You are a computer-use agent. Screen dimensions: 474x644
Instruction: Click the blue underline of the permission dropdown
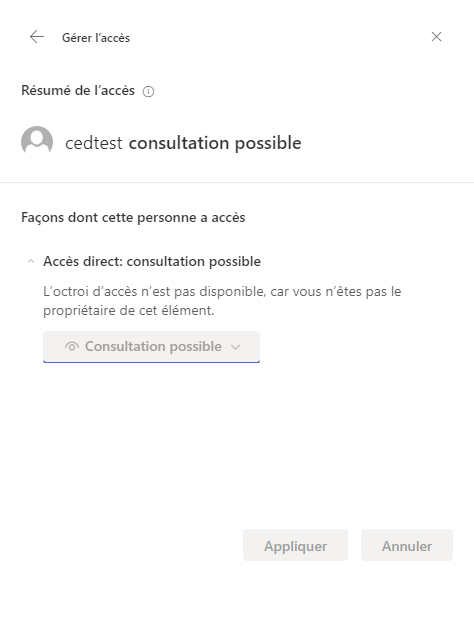click(152, 362)
